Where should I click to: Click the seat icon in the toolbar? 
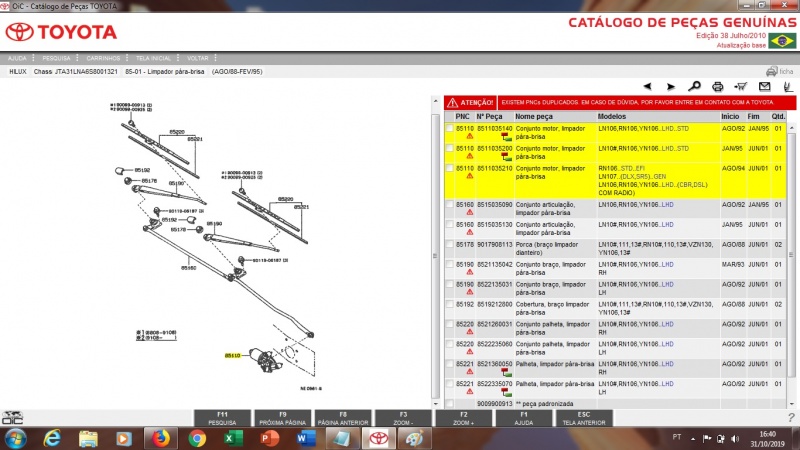pyautogui.click(x=788, y=87)
